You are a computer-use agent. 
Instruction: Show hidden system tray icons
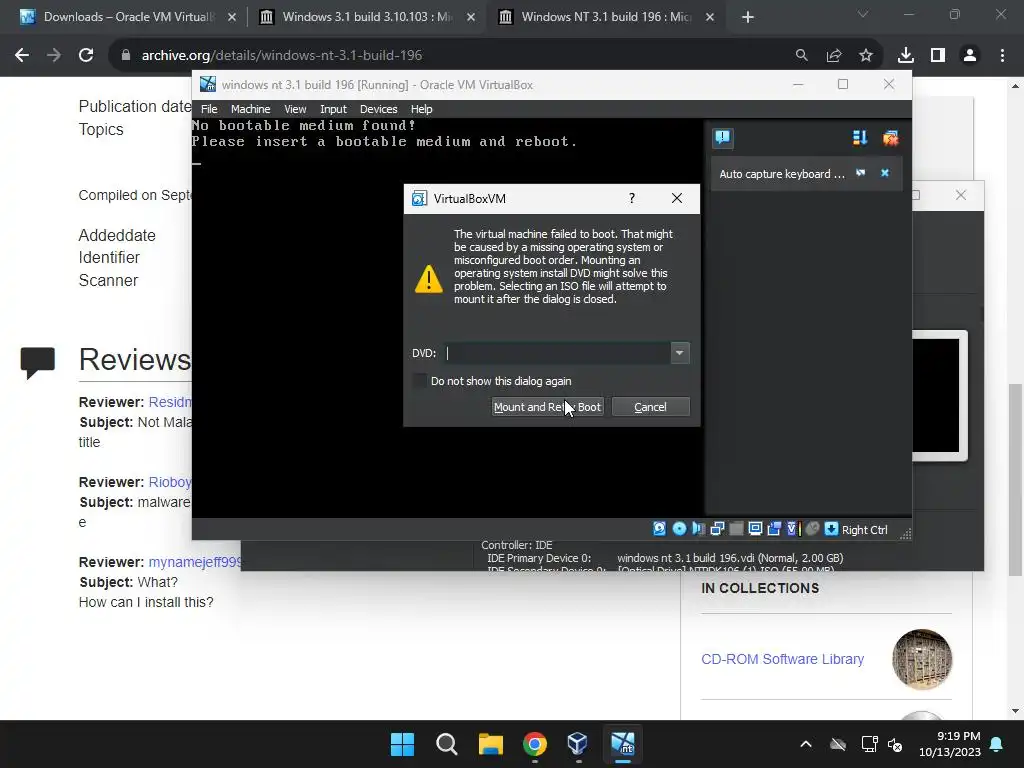pos(806,744)
